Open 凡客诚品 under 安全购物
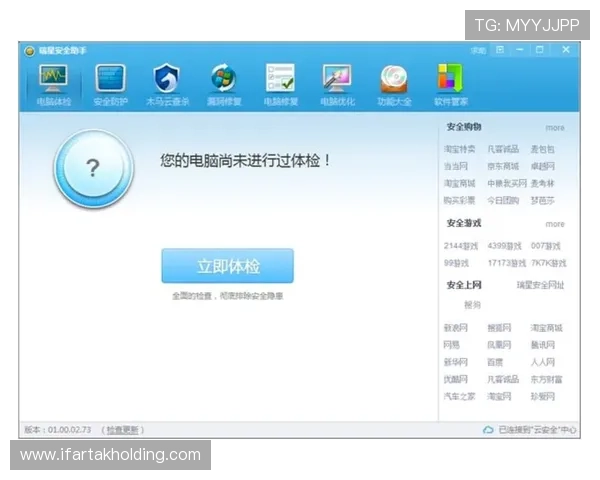 [x=503, y=149]
